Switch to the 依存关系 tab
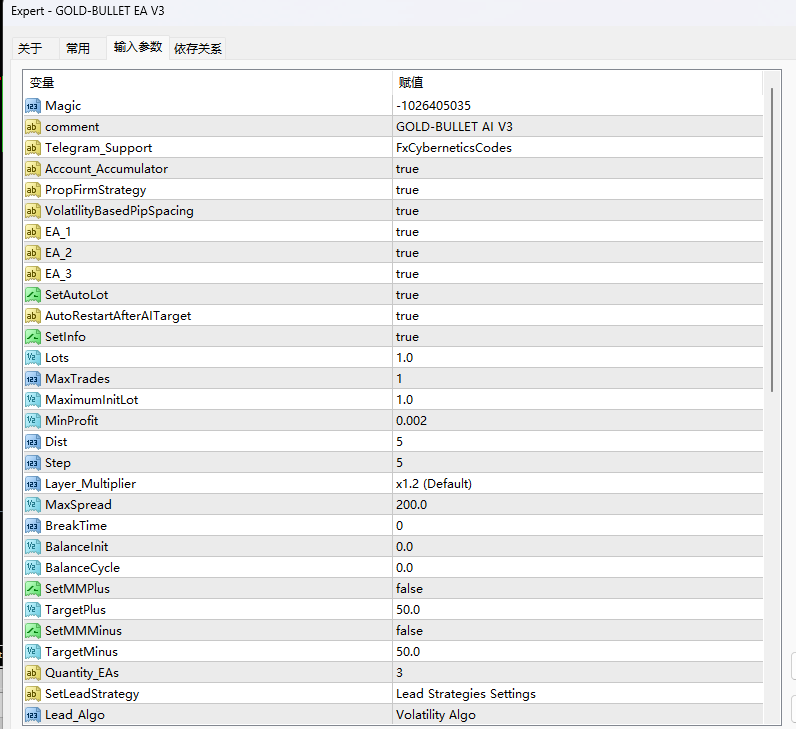This screenshot has height=729, width=796. click(x=198, y=48)
